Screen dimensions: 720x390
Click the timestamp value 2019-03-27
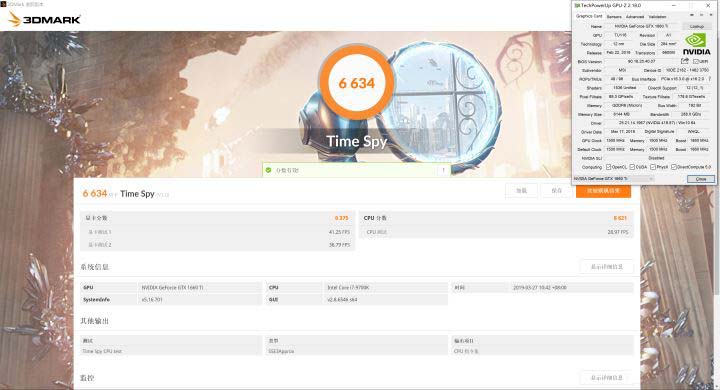[x=539, y=288]
